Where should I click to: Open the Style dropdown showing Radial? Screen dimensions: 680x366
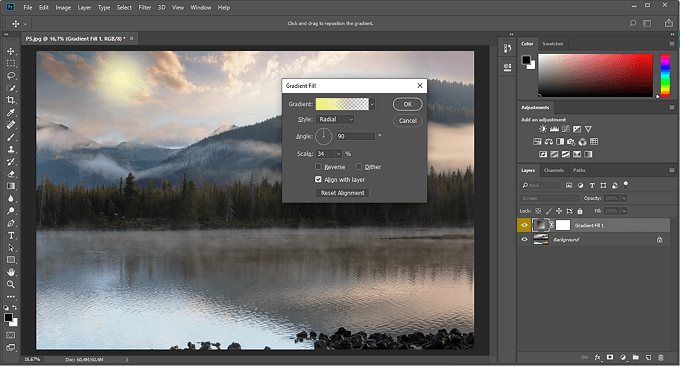tap(336, 119)
